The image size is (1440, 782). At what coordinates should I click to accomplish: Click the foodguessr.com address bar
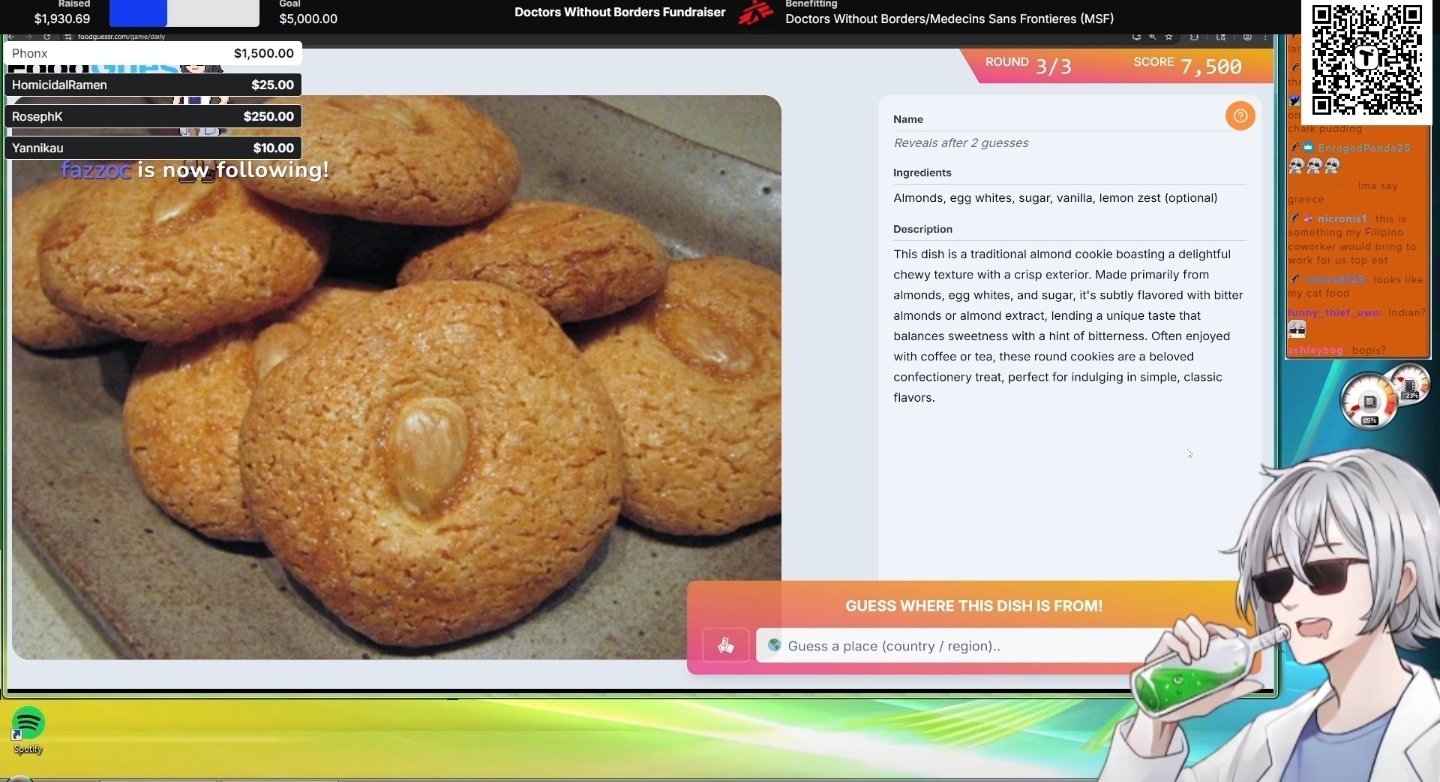click(x=120, y=37)
